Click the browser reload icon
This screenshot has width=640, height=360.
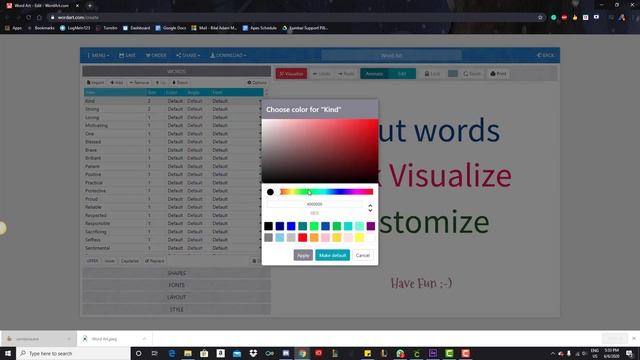coord(29,18)
